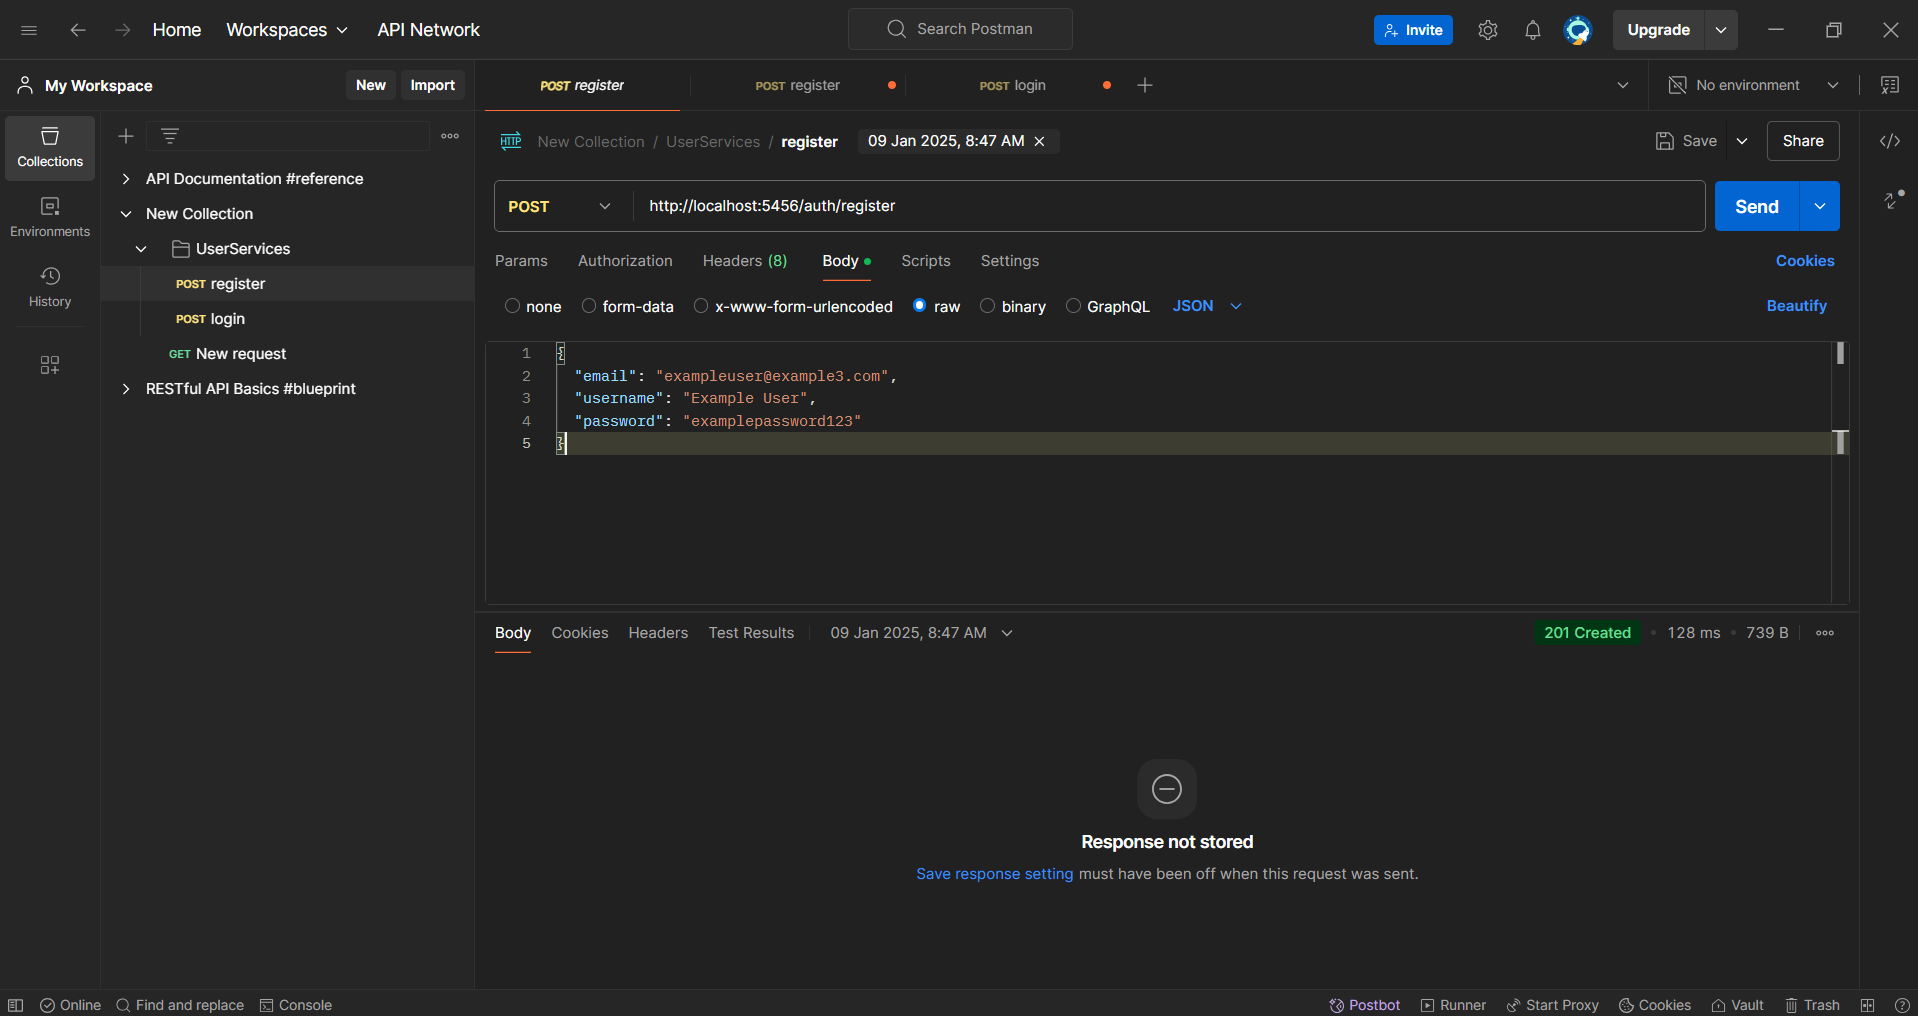This screenshot has height=1016, width=1918.
Task: Collapse the UserServices folder
Action: point(141,249)
